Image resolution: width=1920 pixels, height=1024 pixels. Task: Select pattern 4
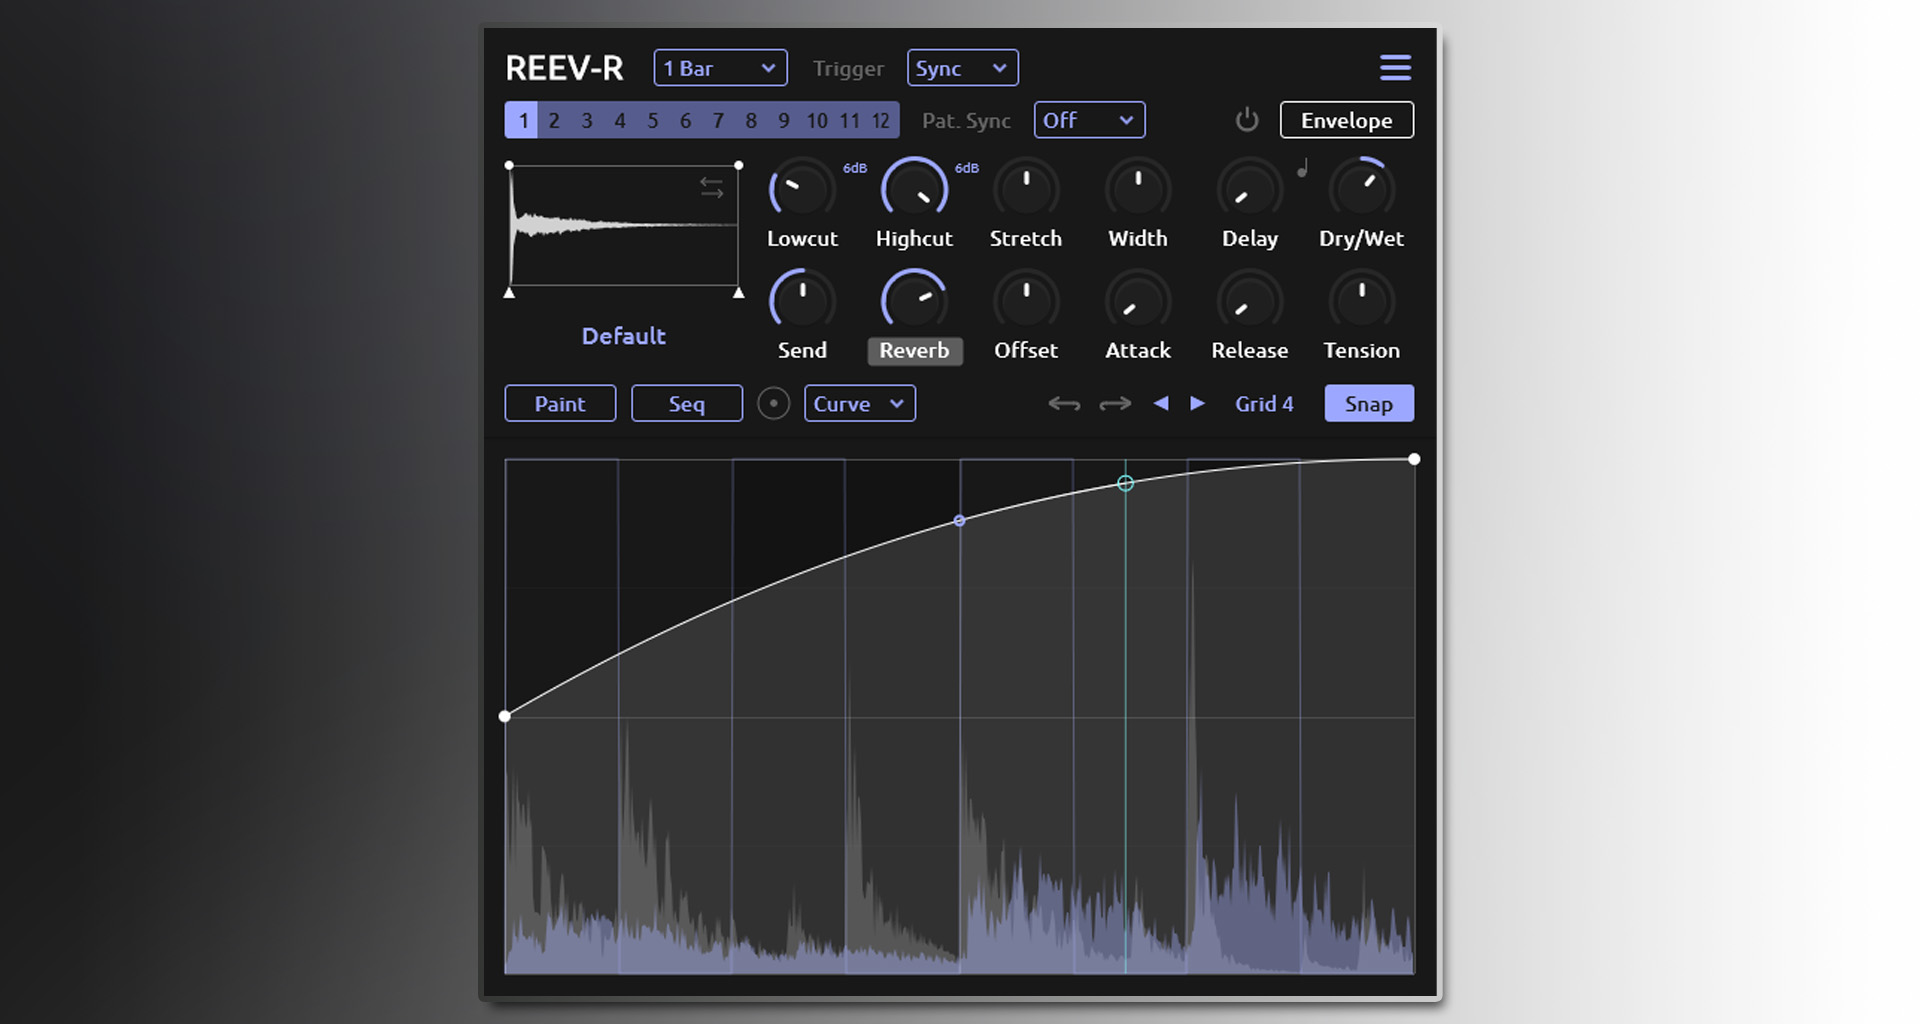coord(620,120)
